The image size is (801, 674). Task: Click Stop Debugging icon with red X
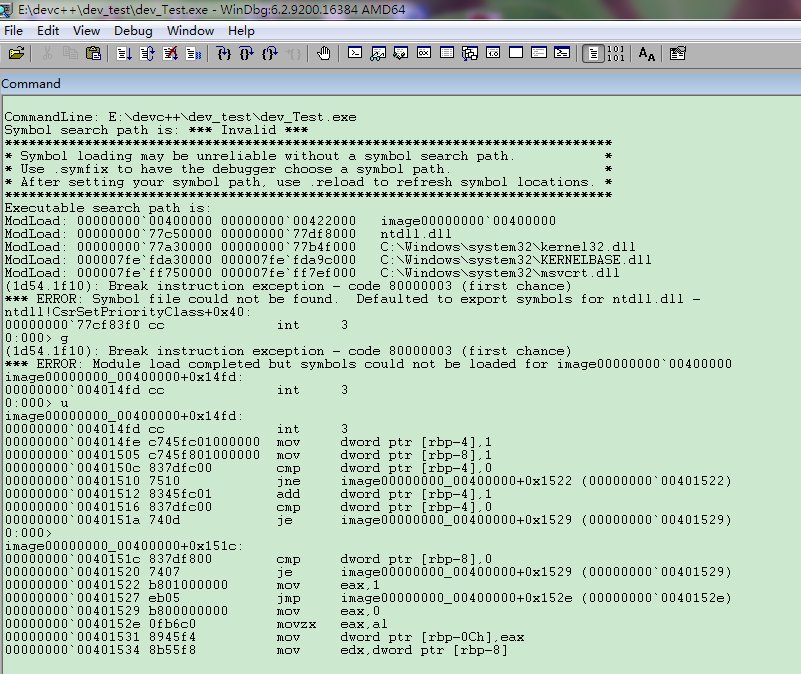click(168, 53)
